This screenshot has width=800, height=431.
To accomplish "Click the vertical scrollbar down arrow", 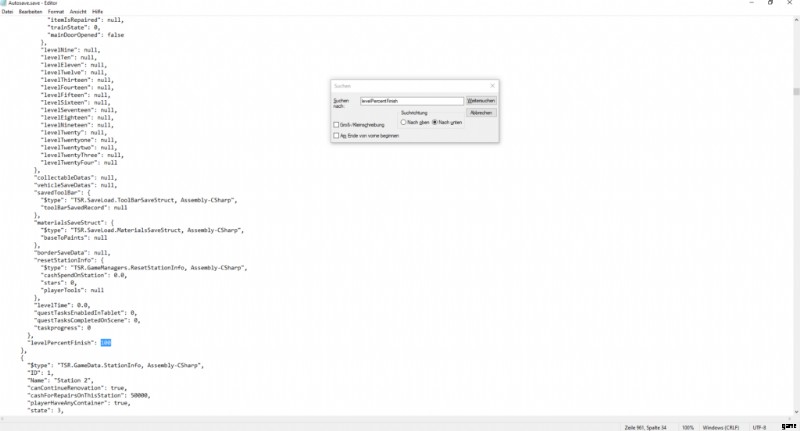I will pyautogui.click(x=796, y=411).
